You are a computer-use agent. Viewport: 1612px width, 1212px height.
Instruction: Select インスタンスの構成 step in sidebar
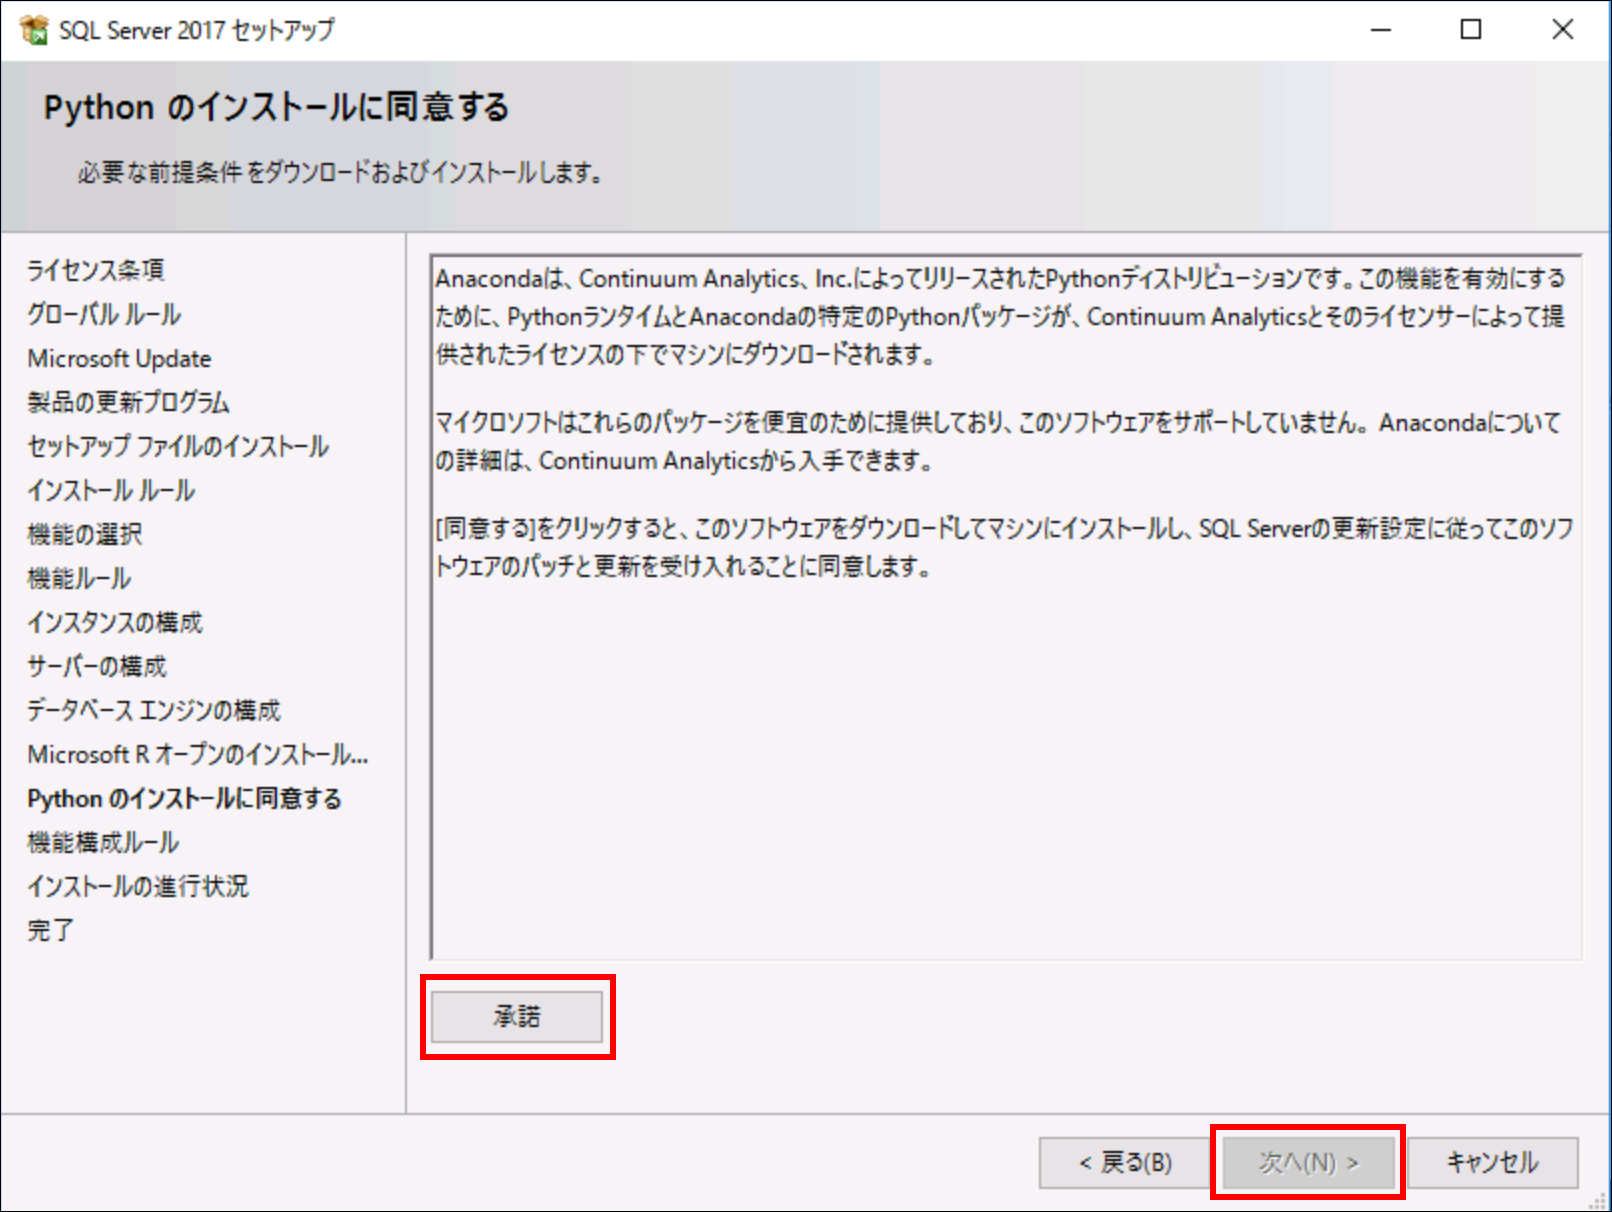pos(115,622)
